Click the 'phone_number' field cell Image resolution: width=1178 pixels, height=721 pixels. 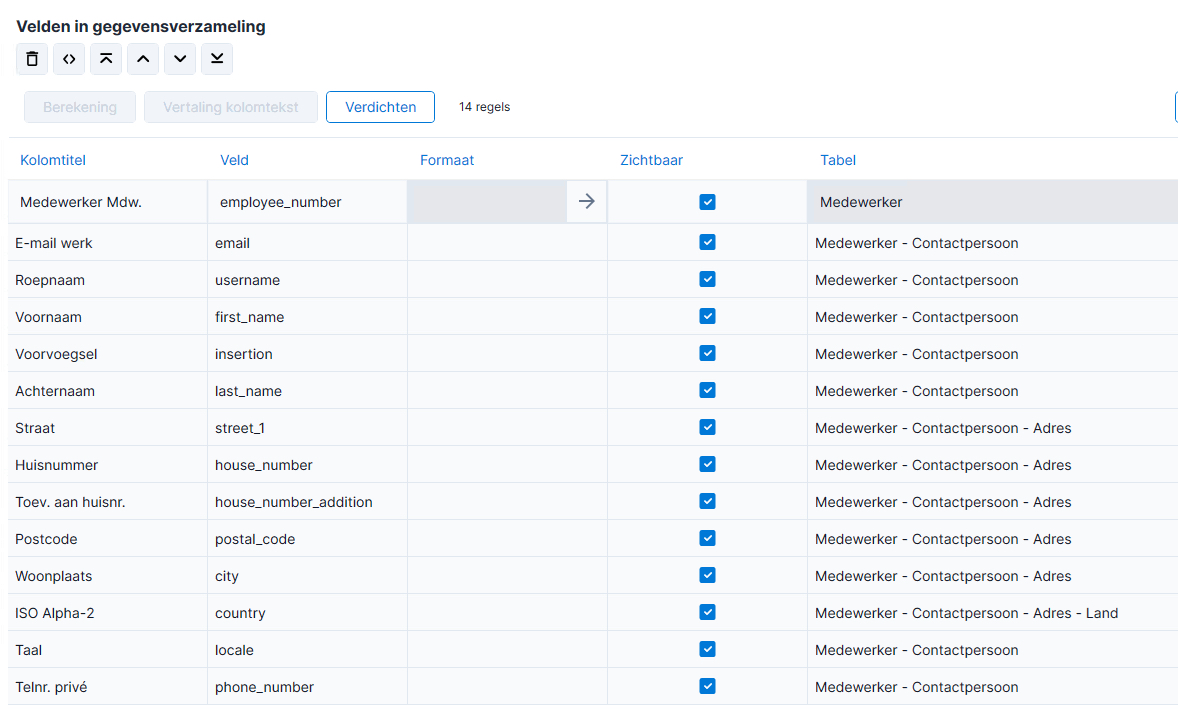pyautogui.click(x=307, y=687)
